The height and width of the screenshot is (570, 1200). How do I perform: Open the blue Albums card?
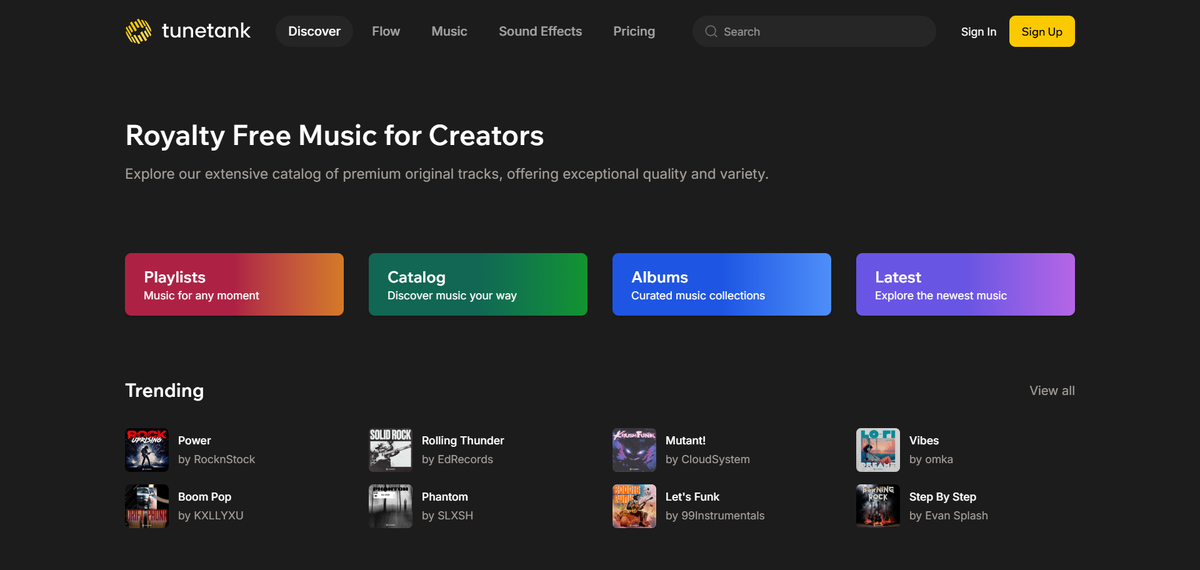722,284
